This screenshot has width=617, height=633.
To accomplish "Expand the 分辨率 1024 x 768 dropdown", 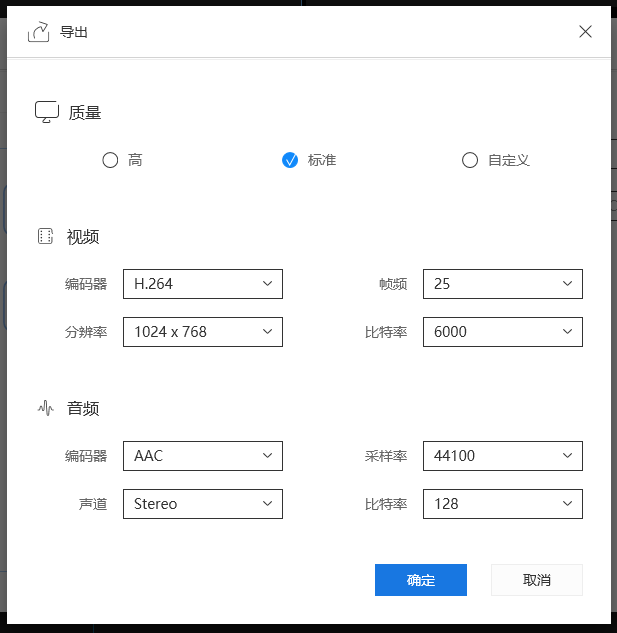I will coord(203,332).
